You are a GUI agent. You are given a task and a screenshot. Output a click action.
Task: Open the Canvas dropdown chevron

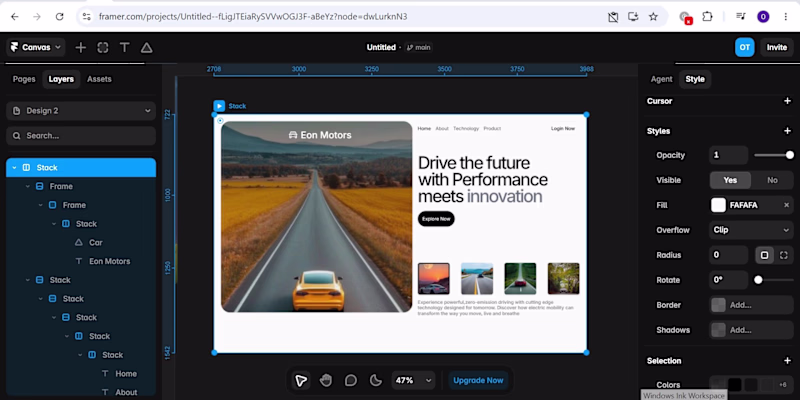58,47
